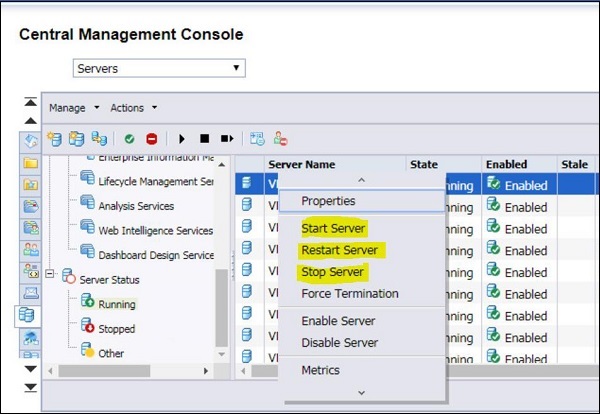
Task: Click the red Disable server toolbar icon
Action: [151, 139]
